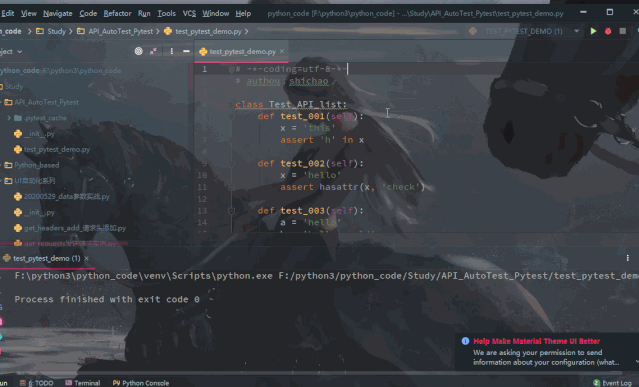Click 'Process finished with exit code 0' text
The width and height of the screenshot is (639, 387).
coord(107,299)
